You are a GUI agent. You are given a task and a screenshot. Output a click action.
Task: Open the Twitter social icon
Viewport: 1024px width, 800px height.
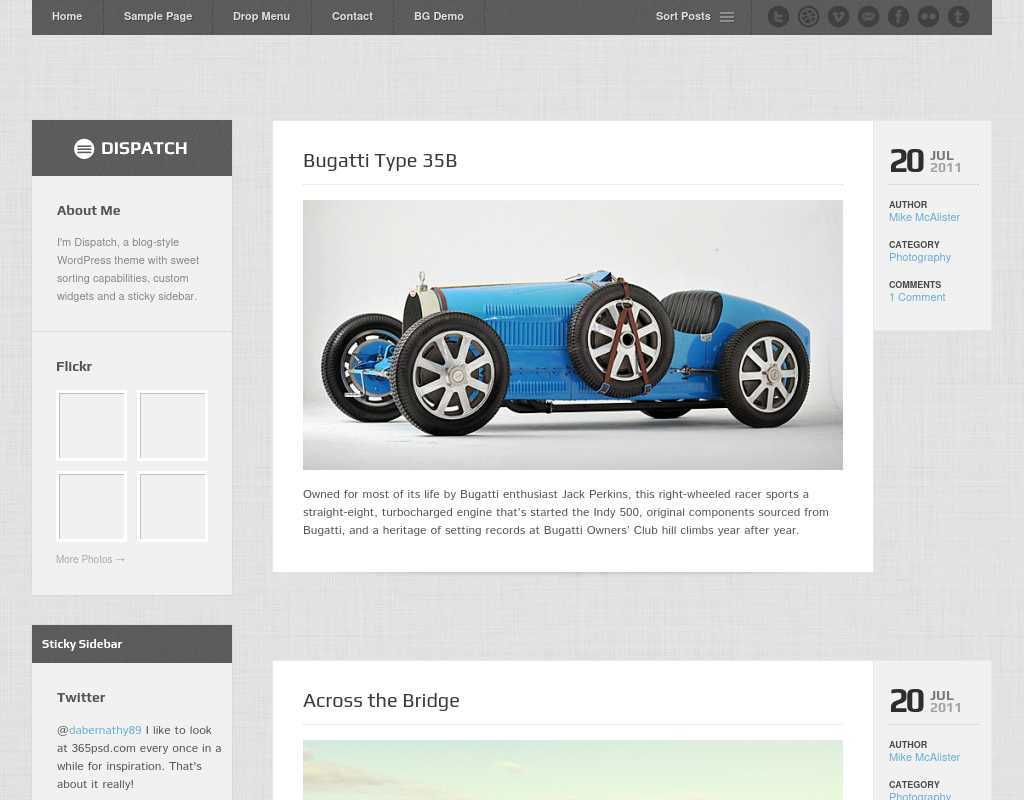pyautogui.click(x=778, y=17)
